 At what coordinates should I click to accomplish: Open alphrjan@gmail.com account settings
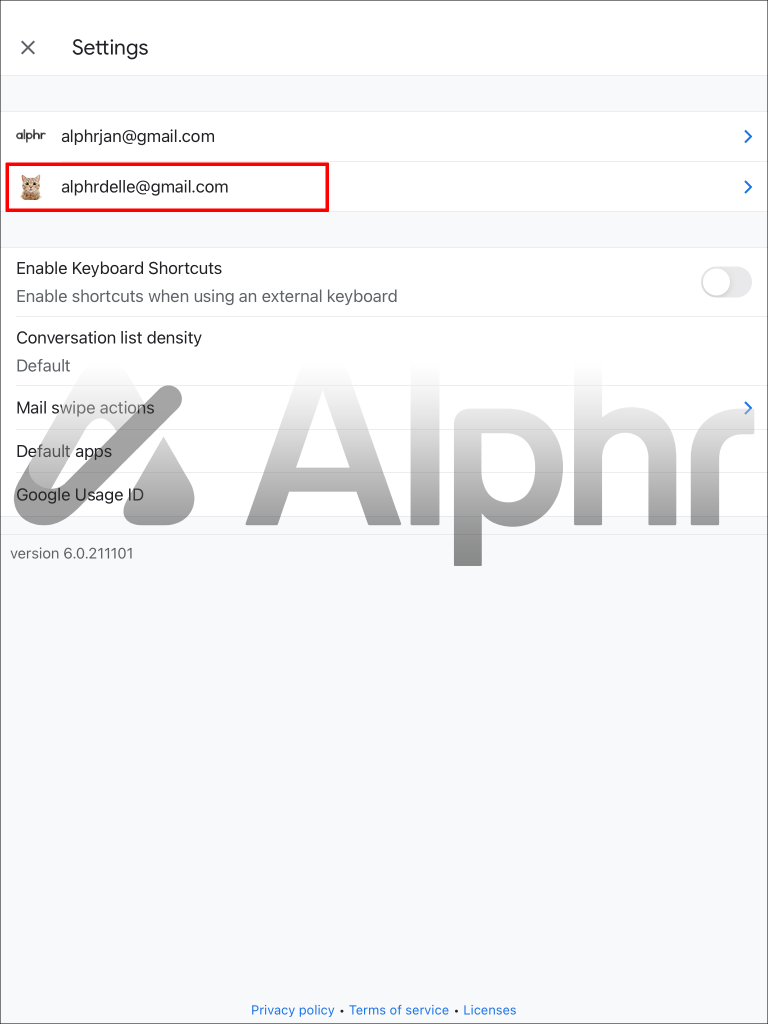point(384,136)
